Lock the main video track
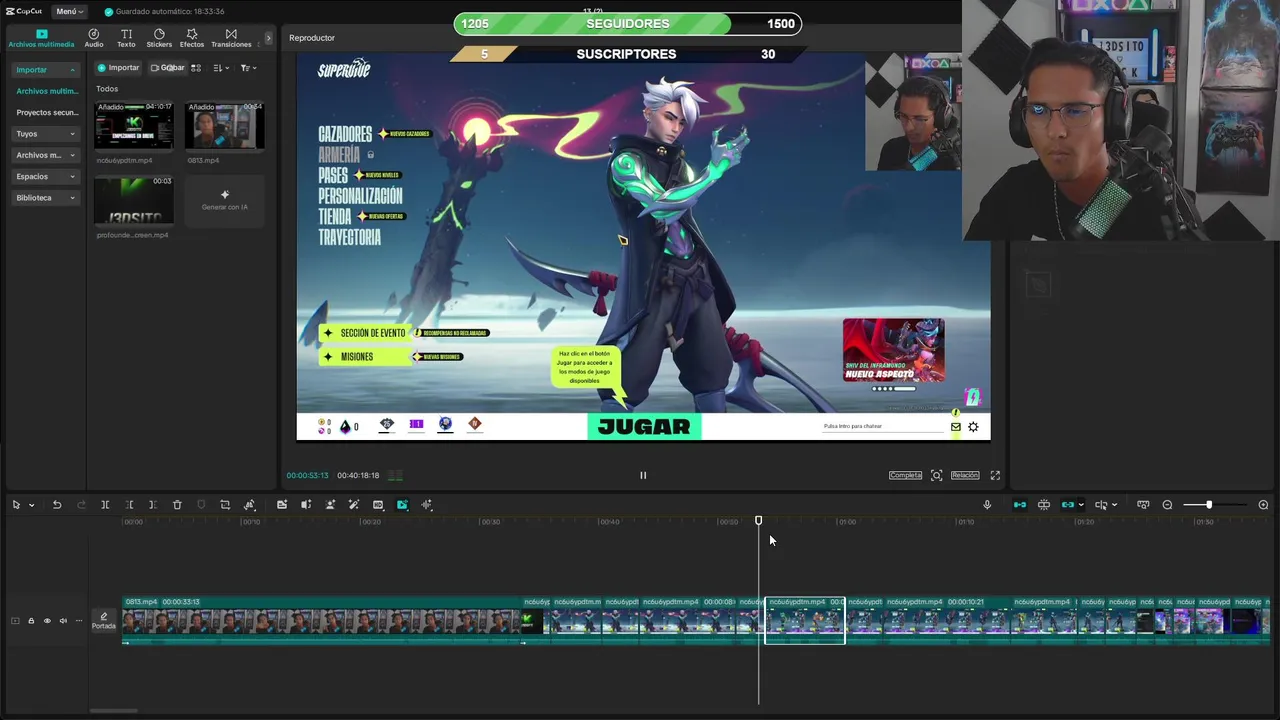 [31, 621]
